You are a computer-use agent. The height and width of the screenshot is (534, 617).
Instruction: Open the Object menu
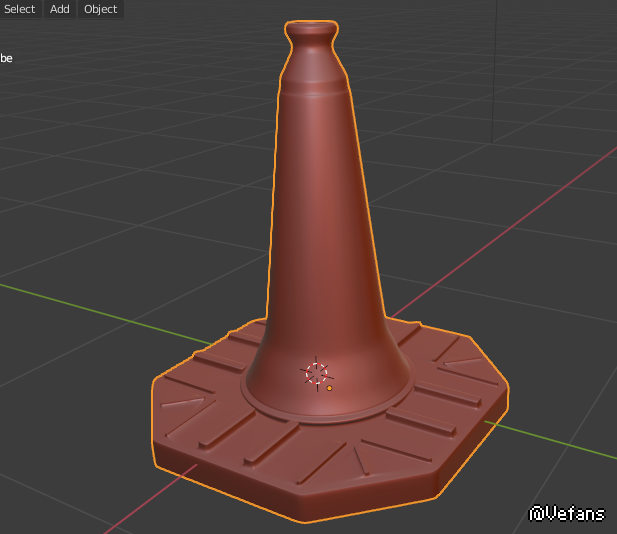(101, 9)
